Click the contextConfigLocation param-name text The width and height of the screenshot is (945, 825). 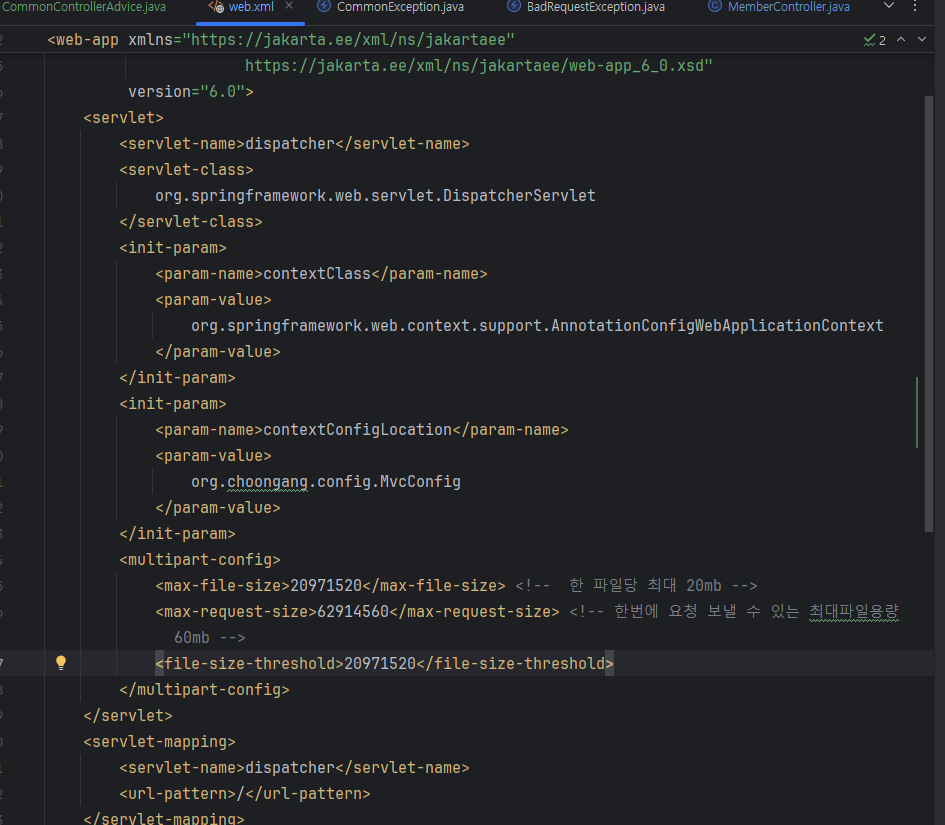coord(357,430)
